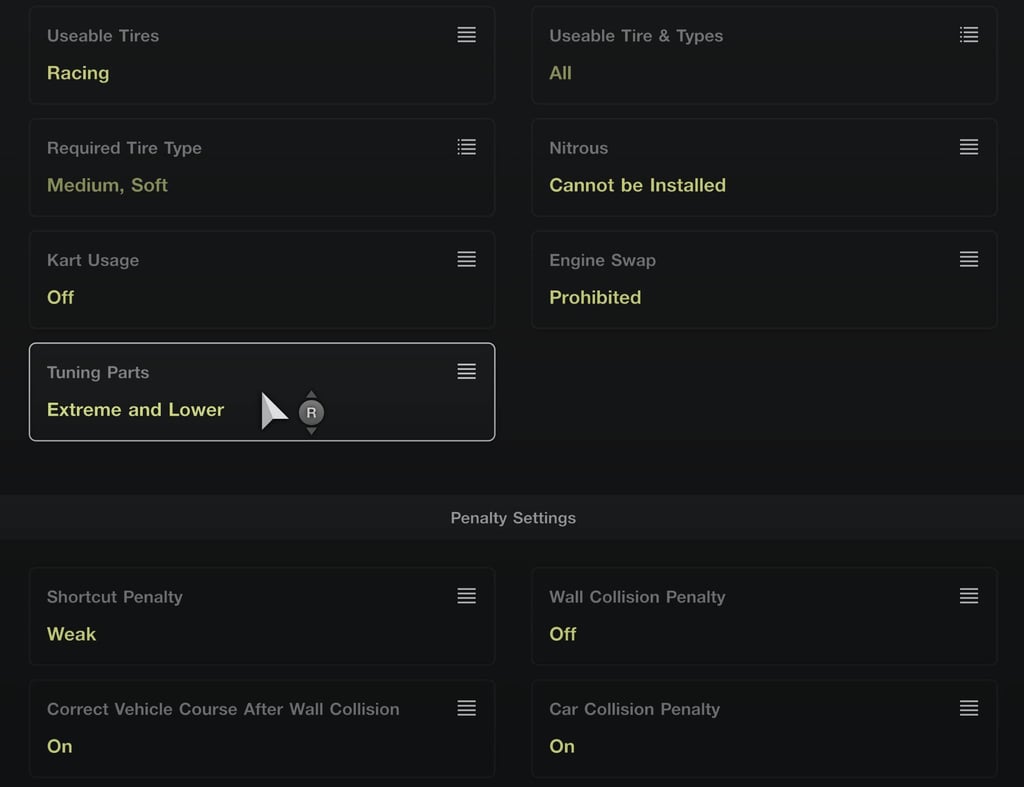Viewport: 1024px width, 787px height.
Task: Toggle Kart Usage Off value
Action: (60, 297)
